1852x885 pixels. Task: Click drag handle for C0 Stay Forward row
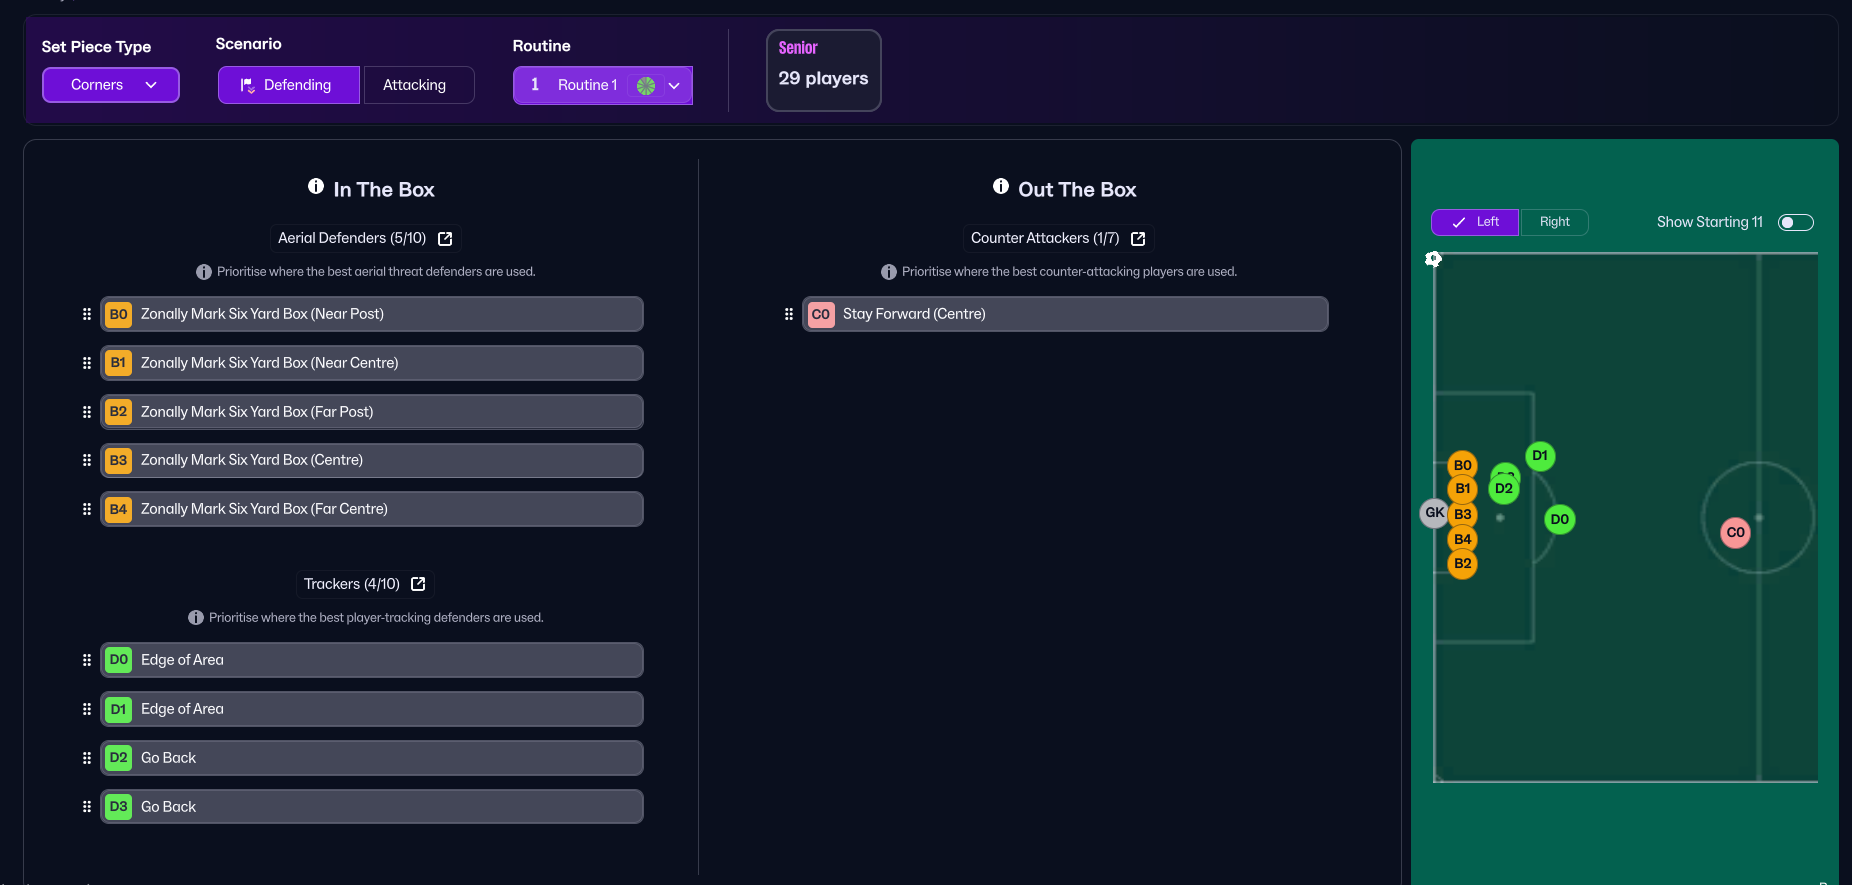click(x=789, y=314)
